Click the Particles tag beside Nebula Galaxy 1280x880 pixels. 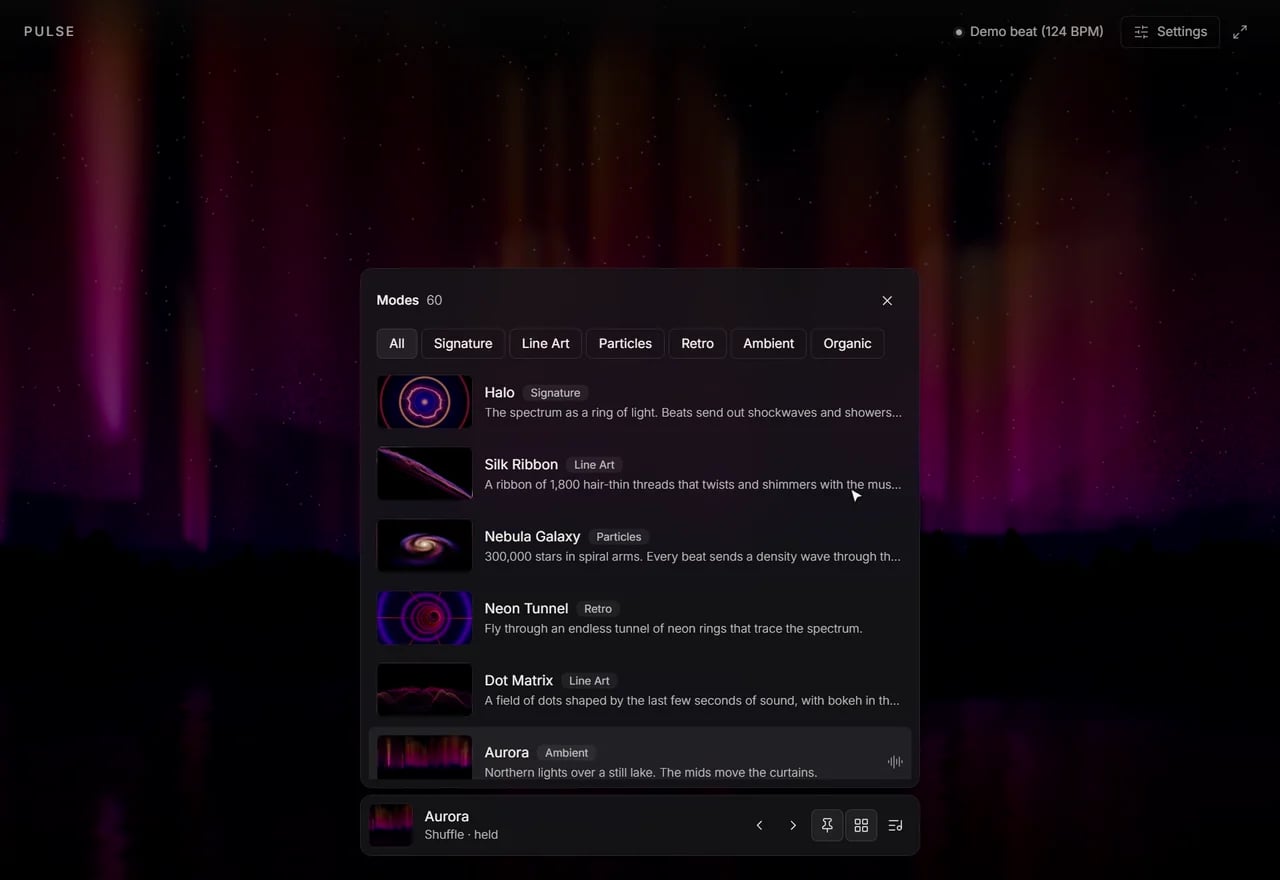point(619,537)
